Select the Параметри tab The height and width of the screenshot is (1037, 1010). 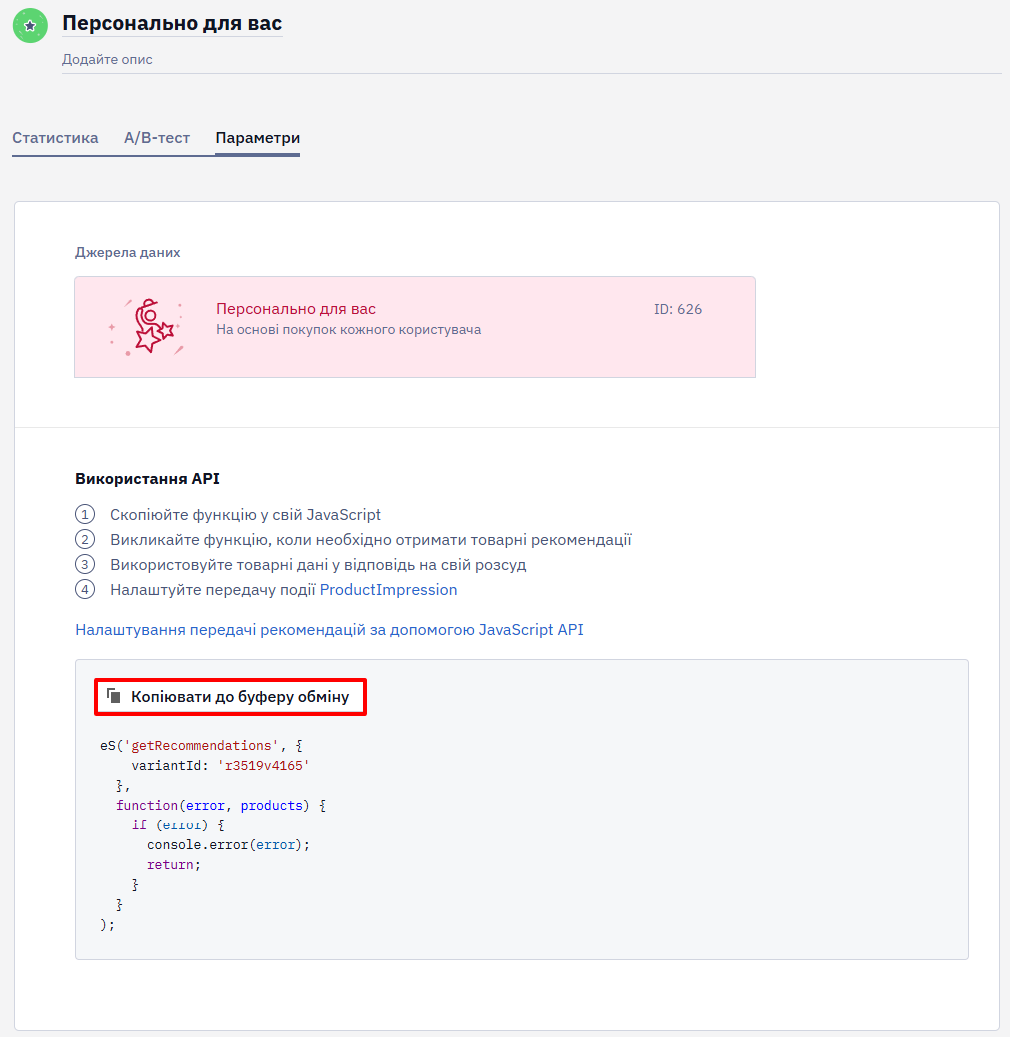(258, 138)
